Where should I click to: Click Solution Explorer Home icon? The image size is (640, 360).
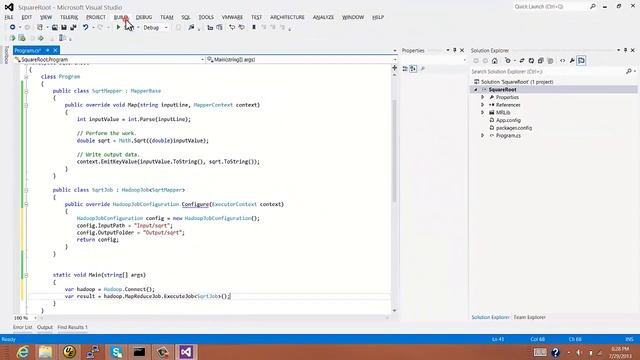pos(495,61)
